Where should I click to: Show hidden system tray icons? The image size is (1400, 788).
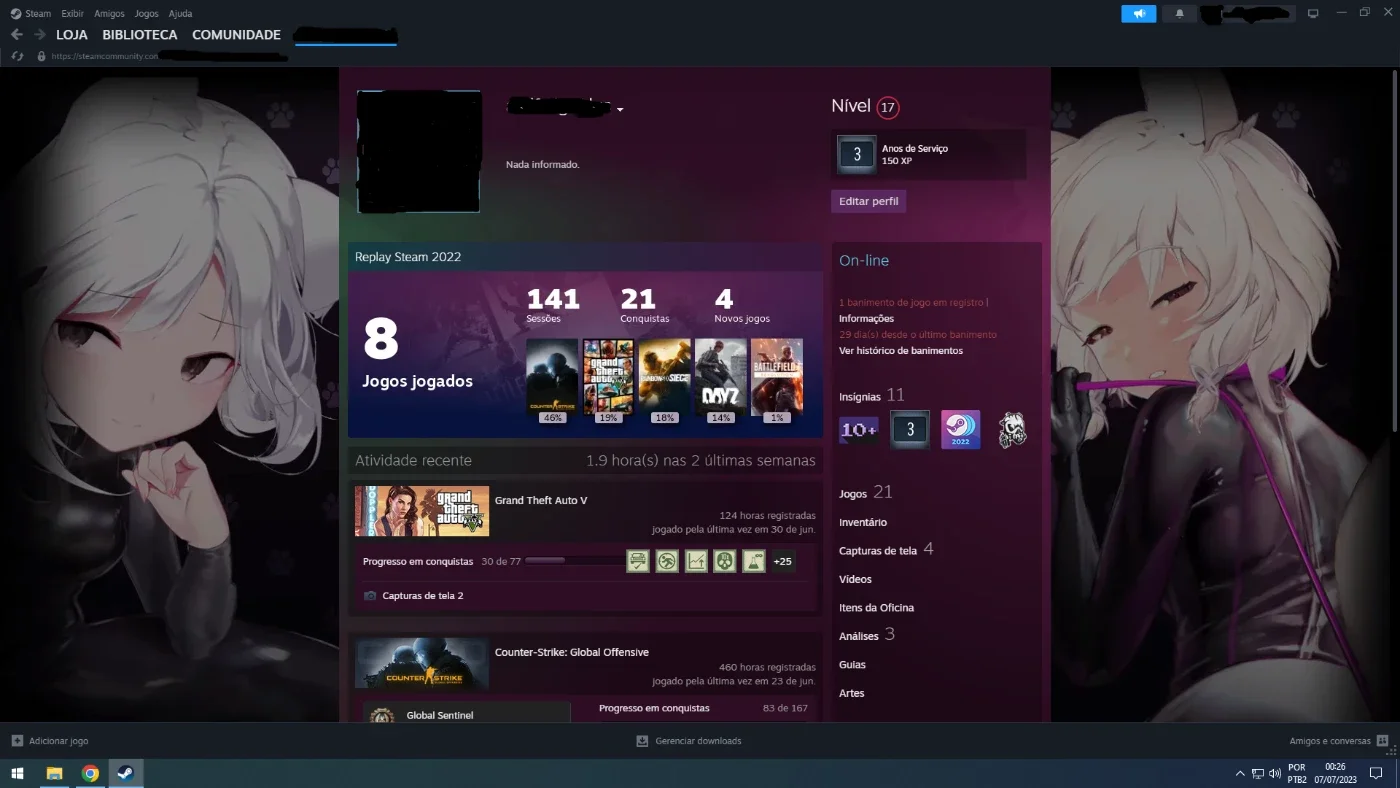point(1241,773)
